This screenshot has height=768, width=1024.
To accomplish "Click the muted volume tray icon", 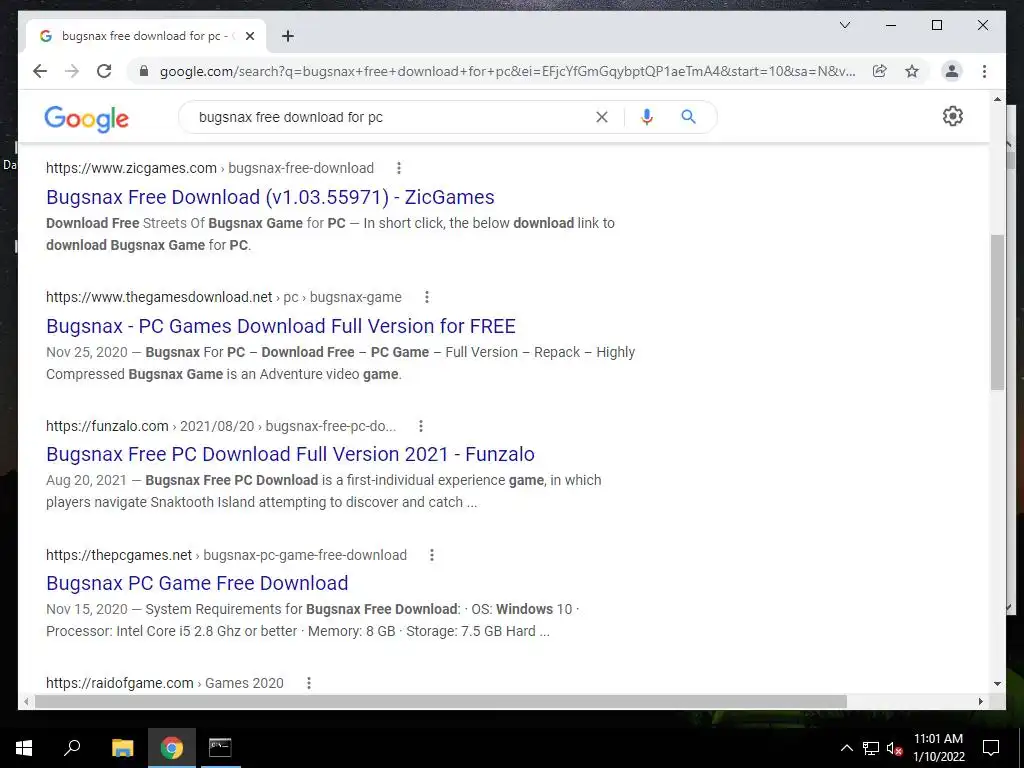I will point(894,748).
